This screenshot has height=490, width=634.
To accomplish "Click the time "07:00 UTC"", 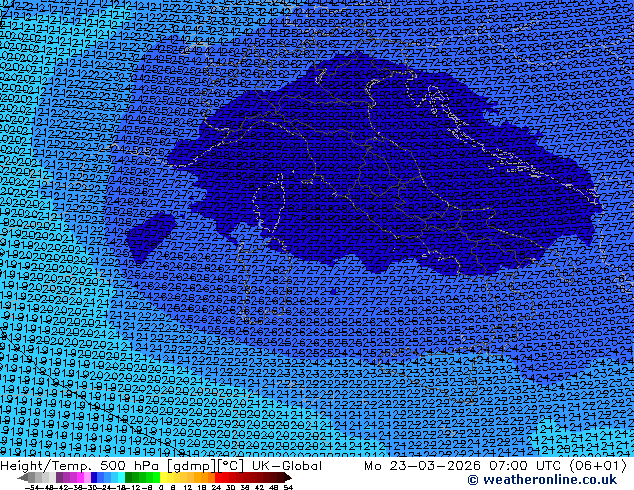I will [527, 466].
